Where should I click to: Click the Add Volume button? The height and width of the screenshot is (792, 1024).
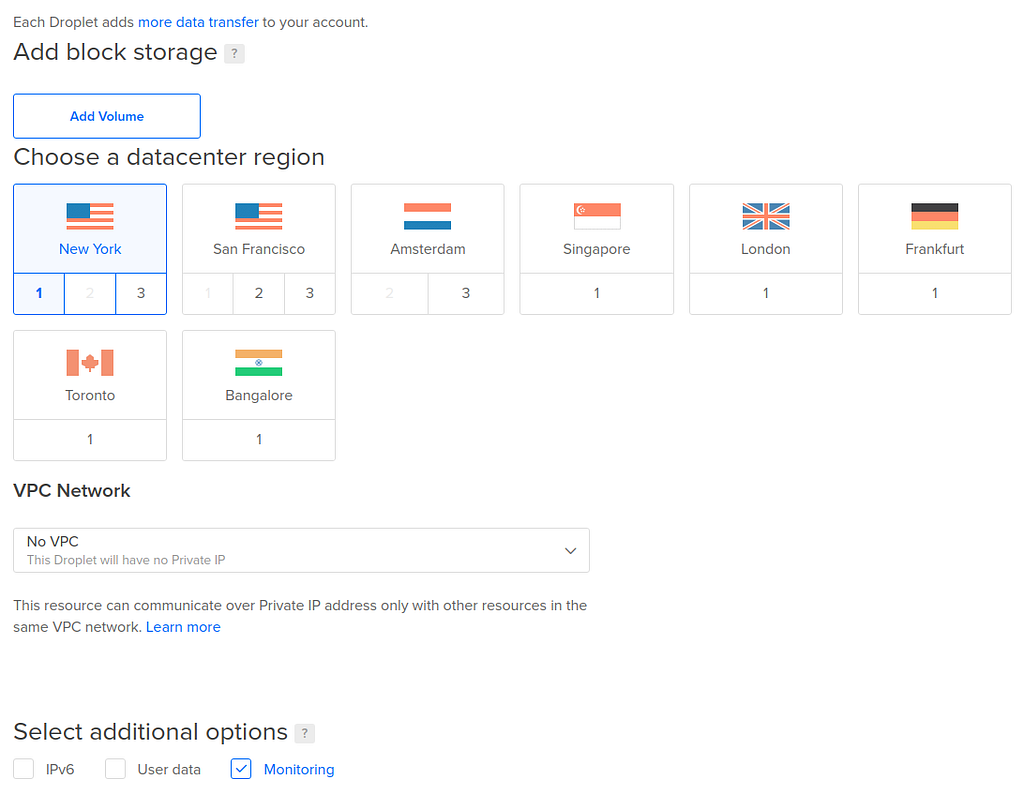[x=107, y=116]
